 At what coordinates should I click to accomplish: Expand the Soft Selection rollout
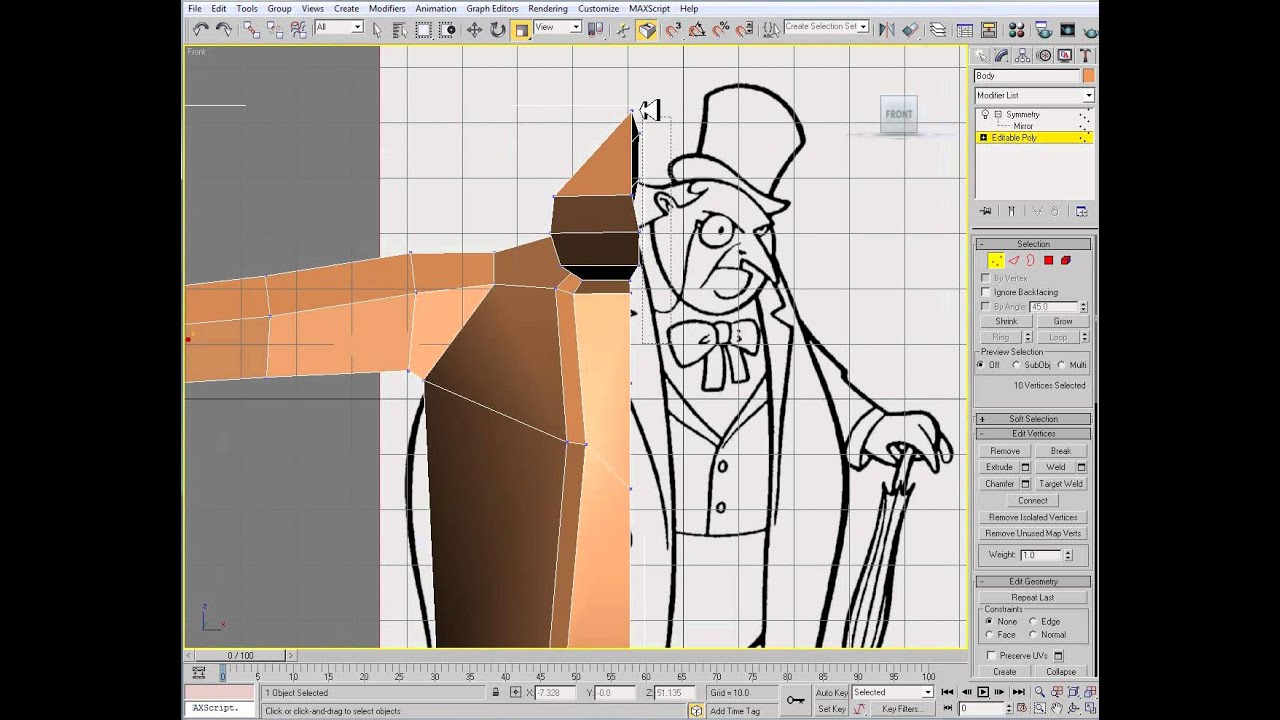pyautogui.click(x=1033, y=419)
